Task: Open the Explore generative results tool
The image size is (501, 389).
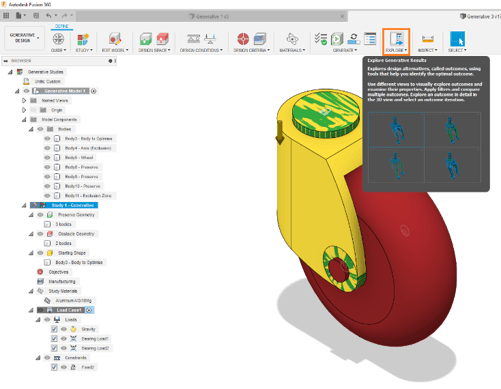Action: pyautogui.click(x=397, y=39)
